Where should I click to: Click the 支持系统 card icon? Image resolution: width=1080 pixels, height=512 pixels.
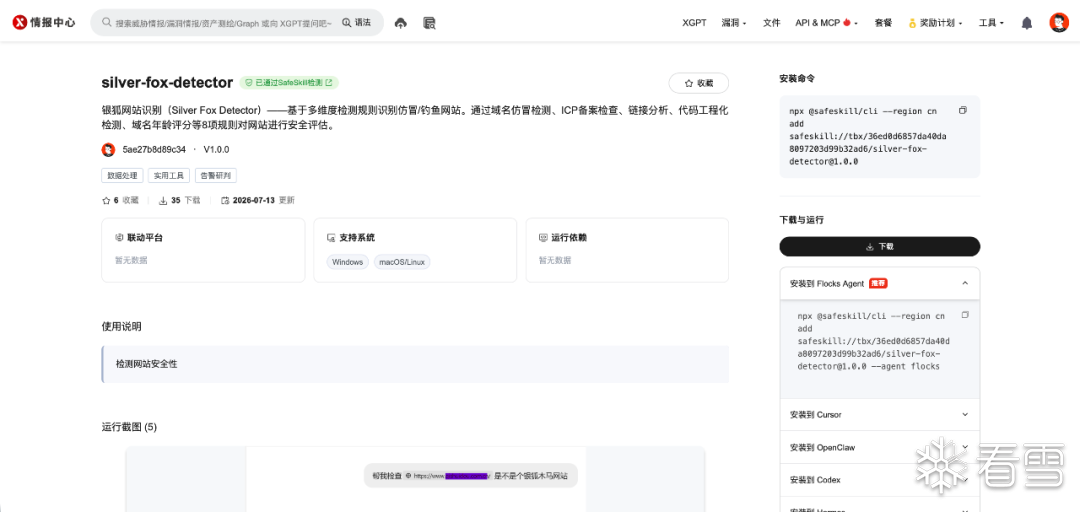click(x=331, y=238)
